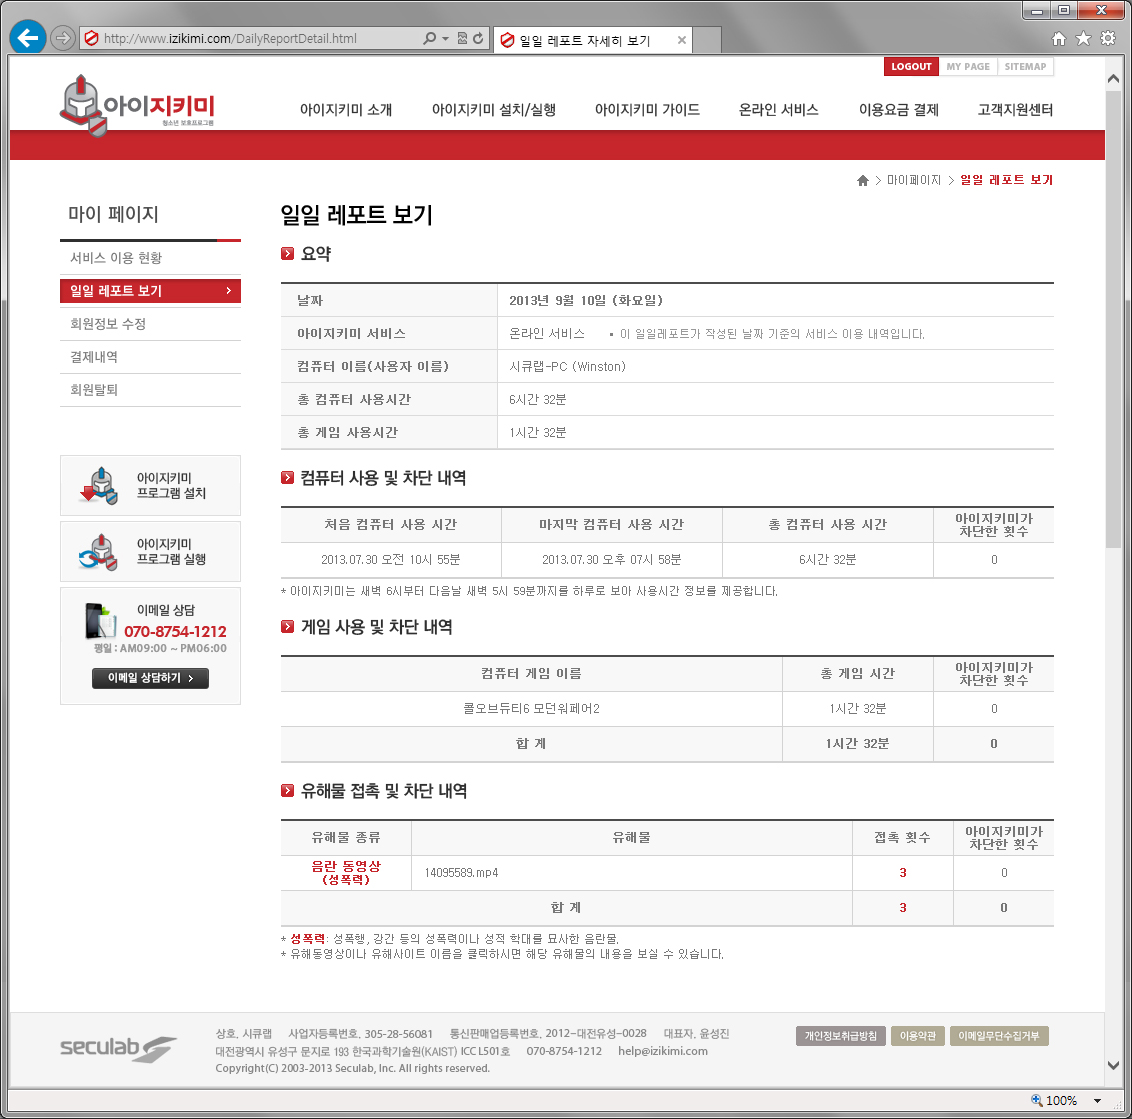Click the page vertical scrollbar down arrow
The height and width of the screenshot is (1119, 1132).
click(1113, 1066)
